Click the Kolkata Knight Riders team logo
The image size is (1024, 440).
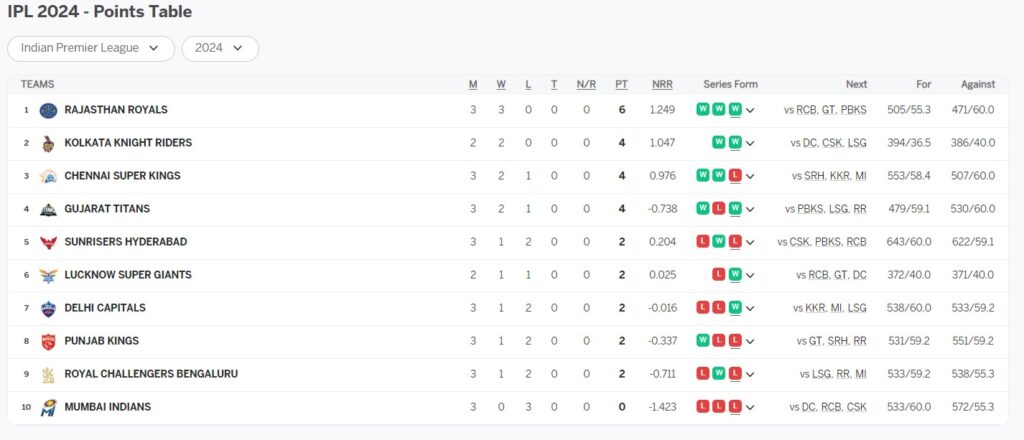48,144
